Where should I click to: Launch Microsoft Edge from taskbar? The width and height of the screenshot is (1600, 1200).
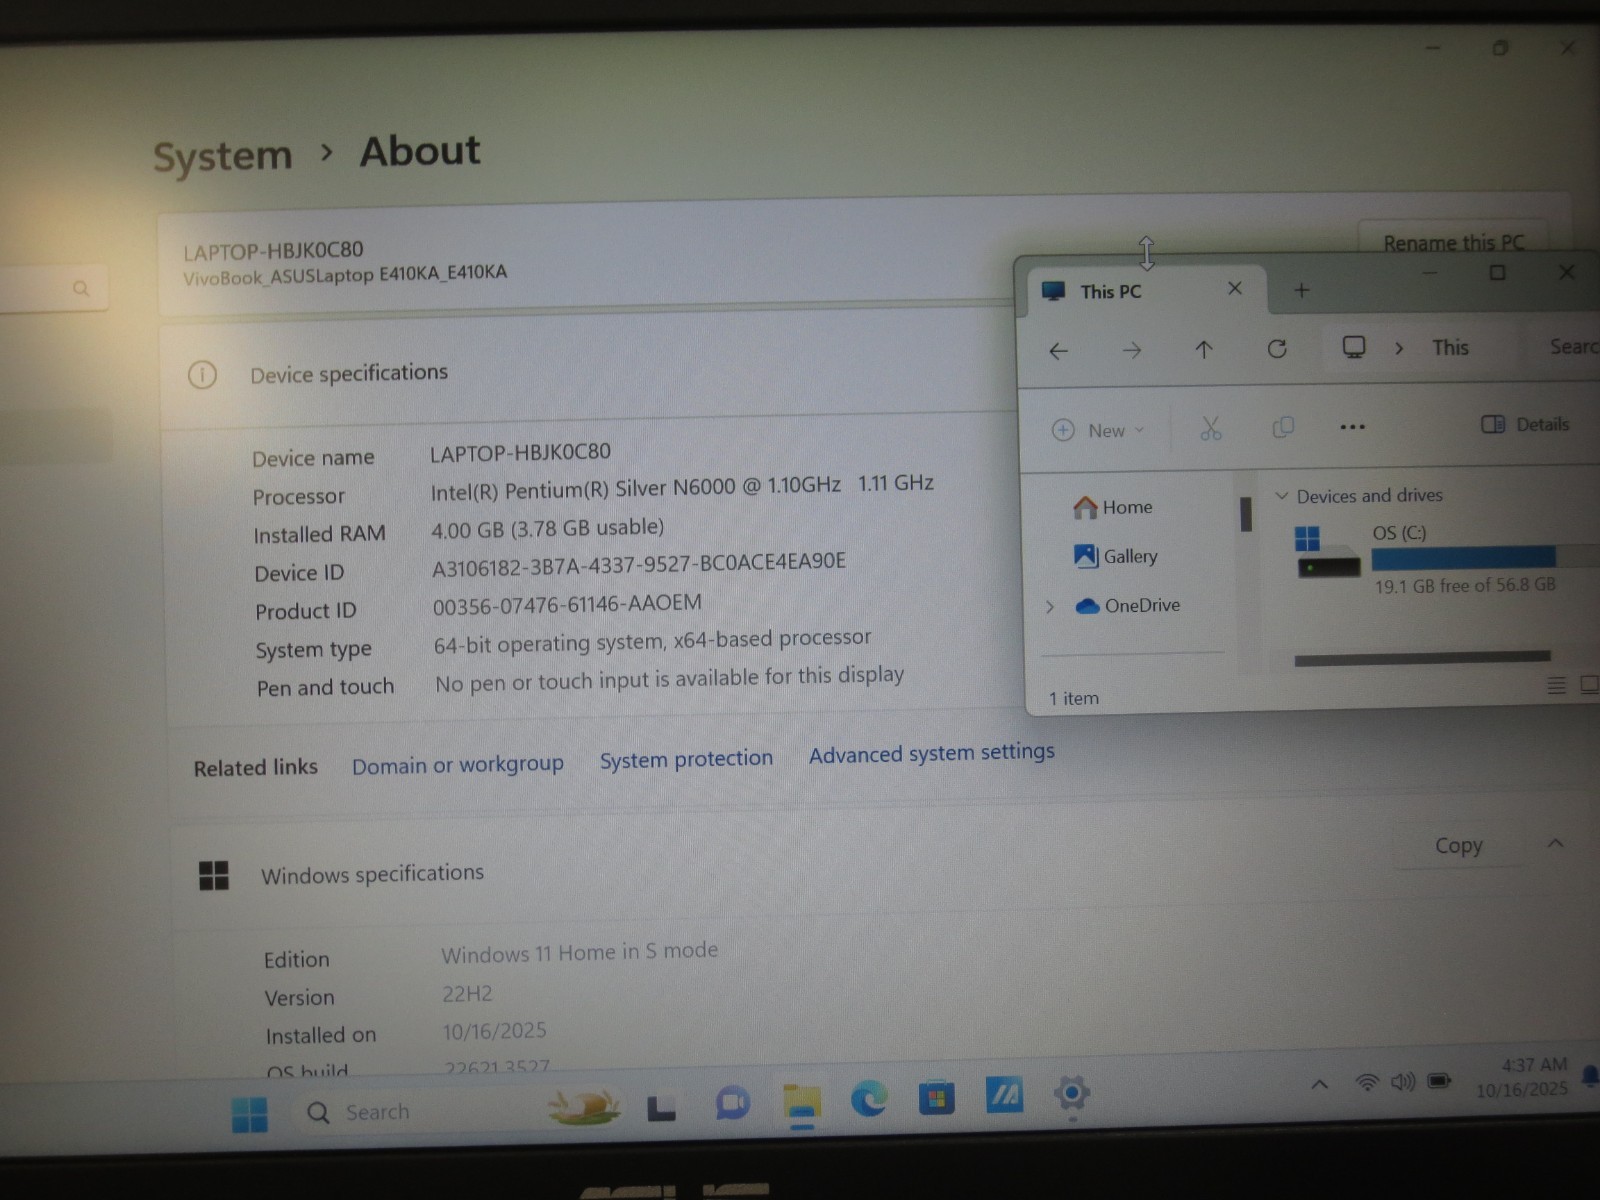click(869, 1099)
